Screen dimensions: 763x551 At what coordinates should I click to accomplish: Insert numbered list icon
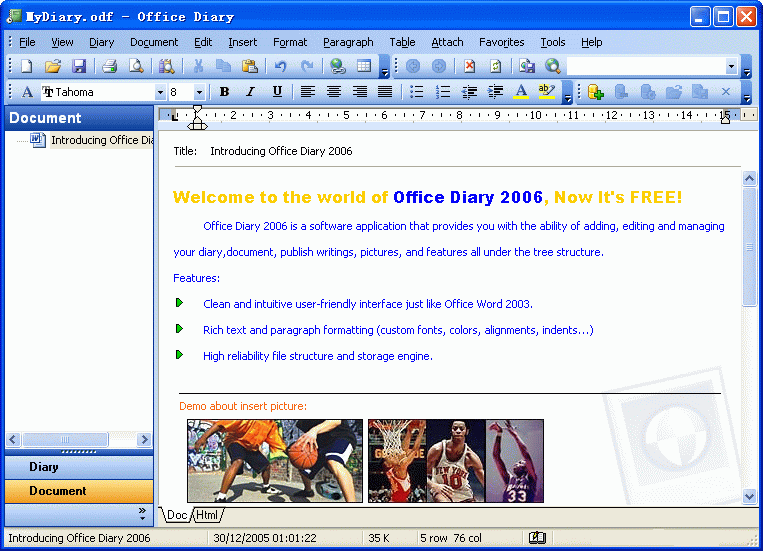tap(443, 92)
